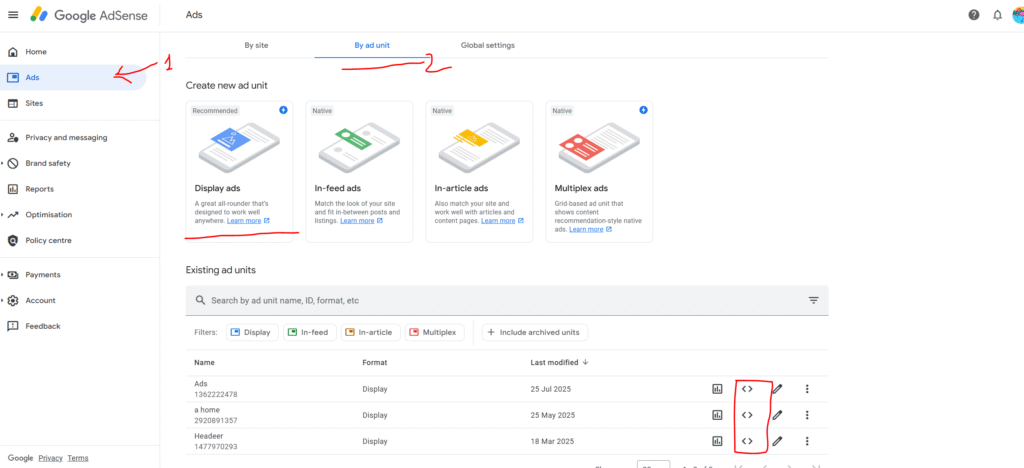Screen dimensions: 1024x468
Task: Open the hamburger main menu
Action: point(13,15)
